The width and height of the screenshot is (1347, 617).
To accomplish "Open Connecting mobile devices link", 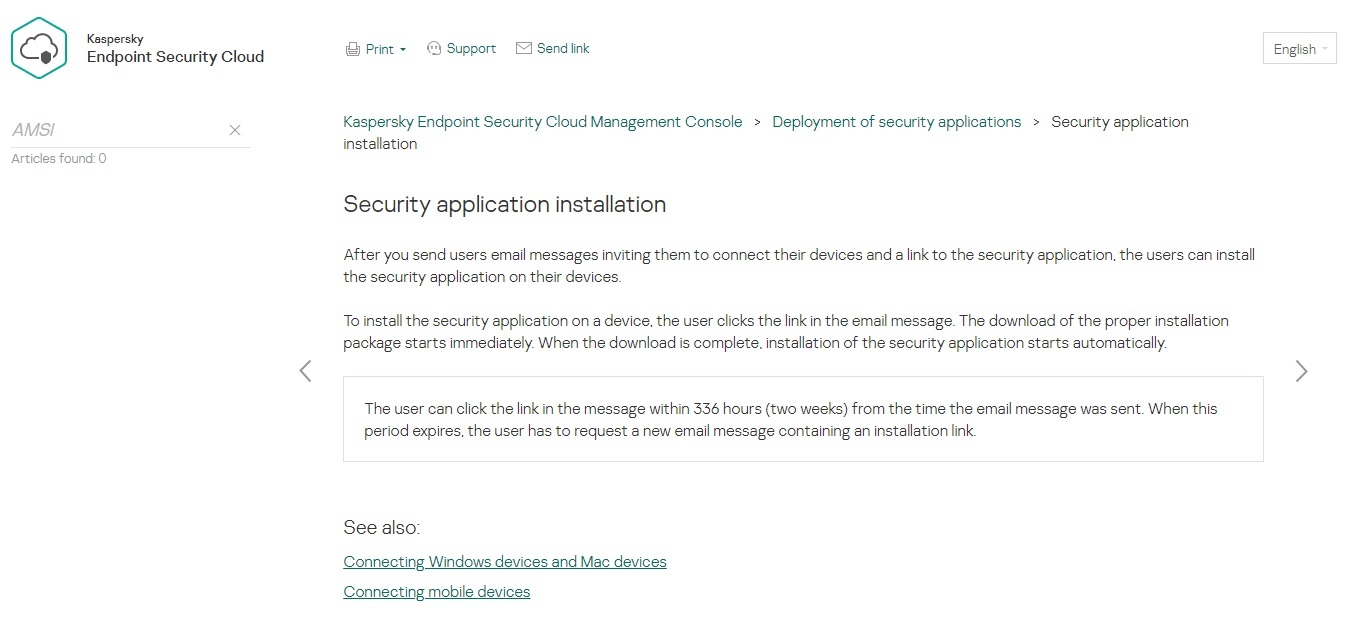I will 437,592.
